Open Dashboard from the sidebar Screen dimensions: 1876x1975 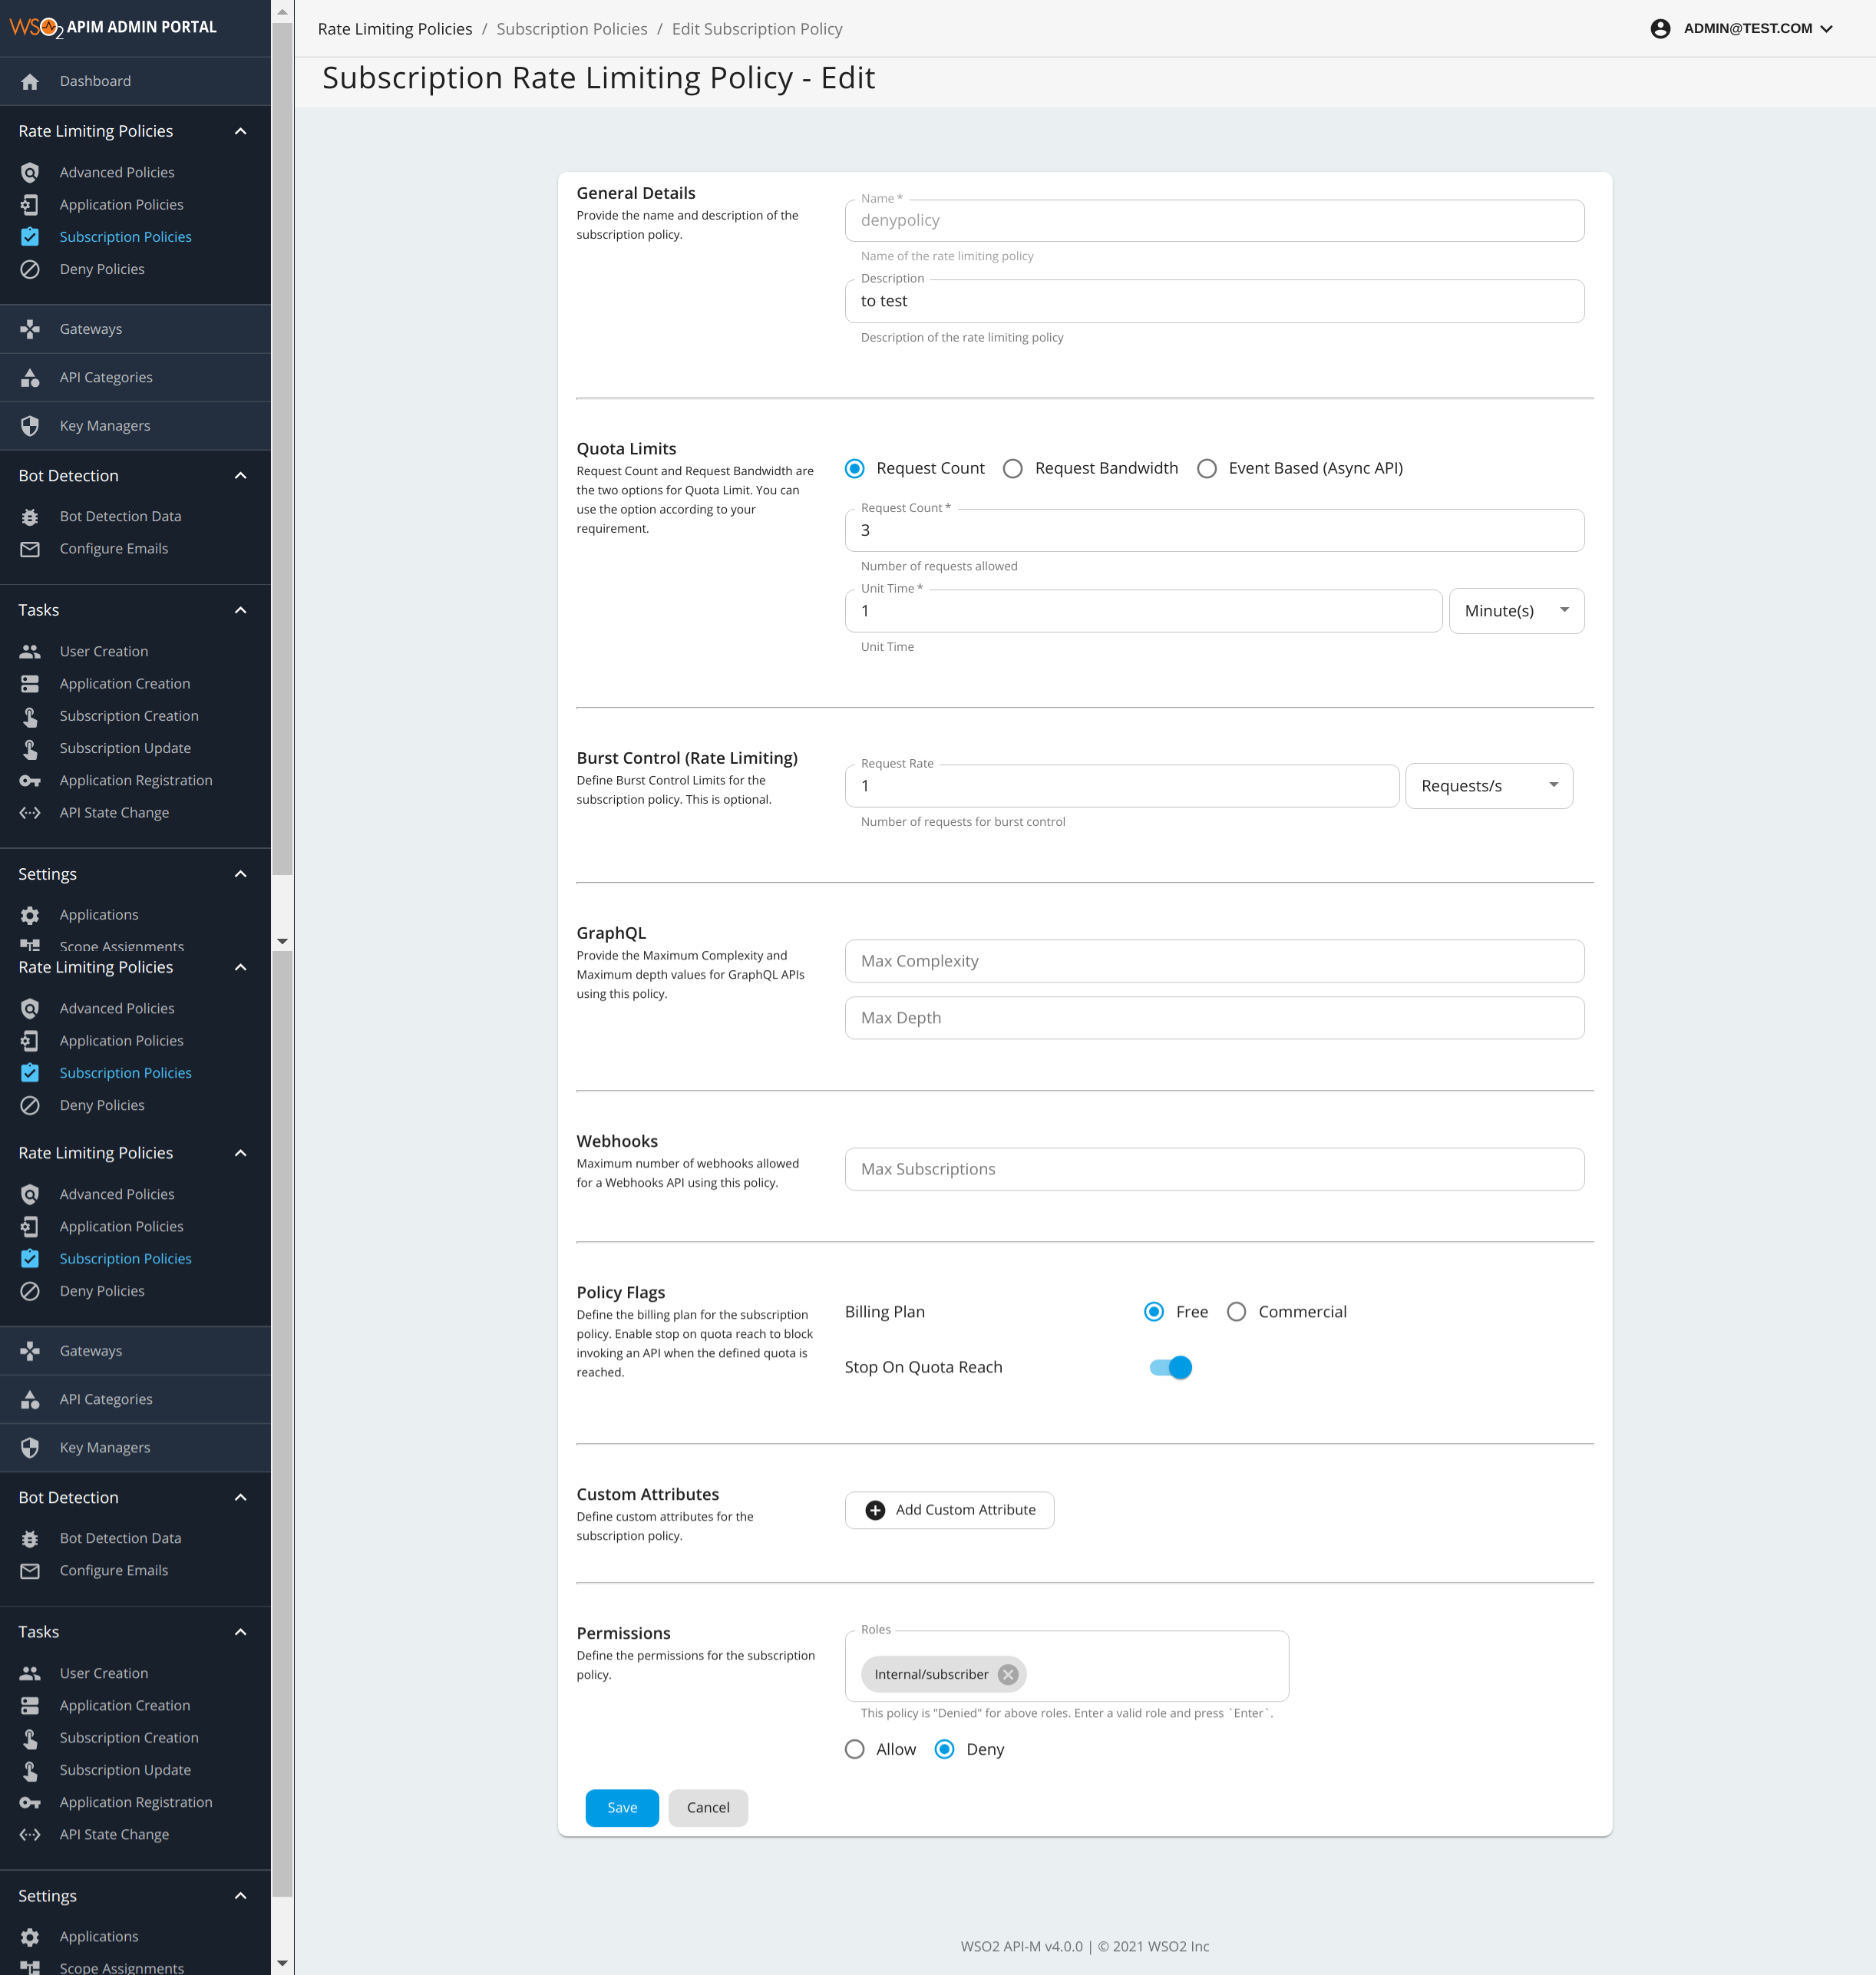coord(94,81)
